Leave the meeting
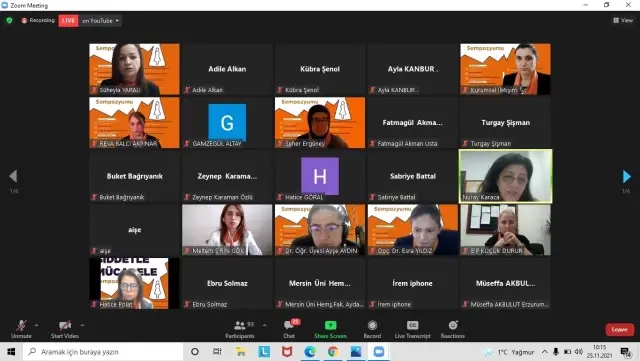The image size is (640, 361). [620, 330]
